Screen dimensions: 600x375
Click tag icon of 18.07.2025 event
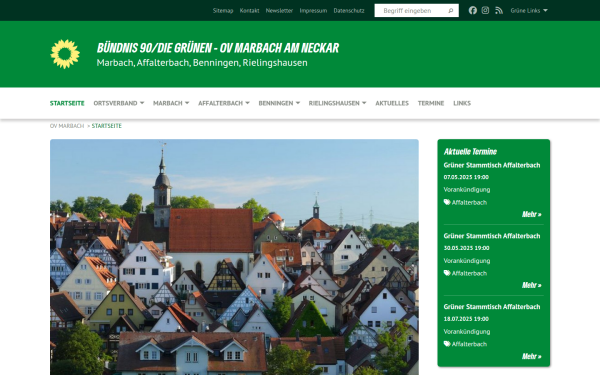447,344
